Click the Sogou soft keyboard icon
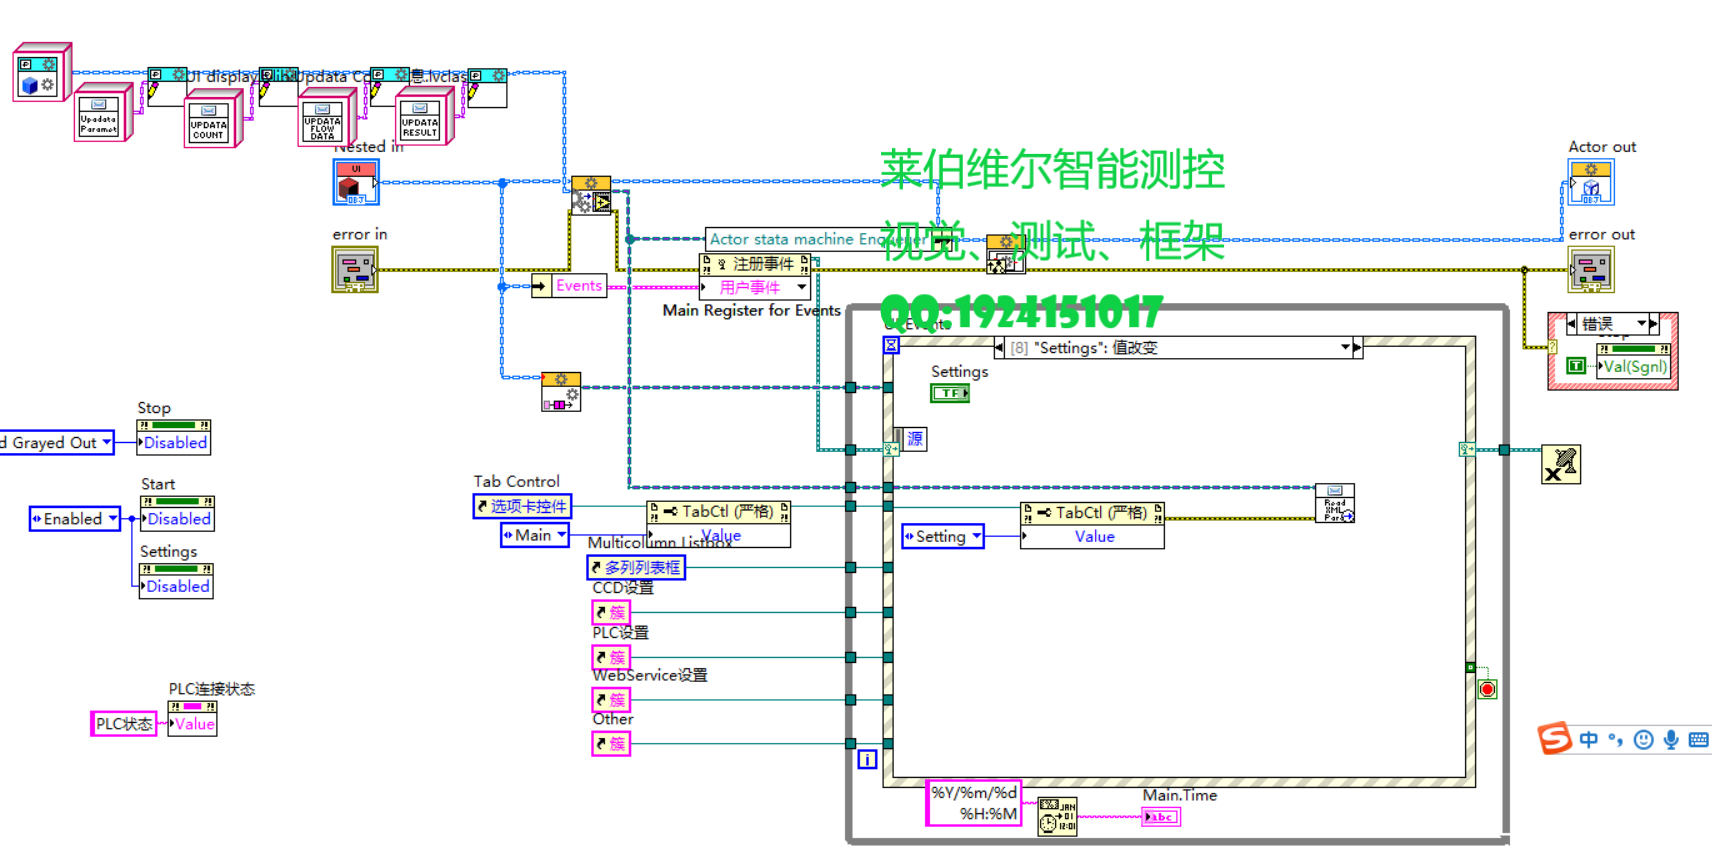 (1698, 740)
